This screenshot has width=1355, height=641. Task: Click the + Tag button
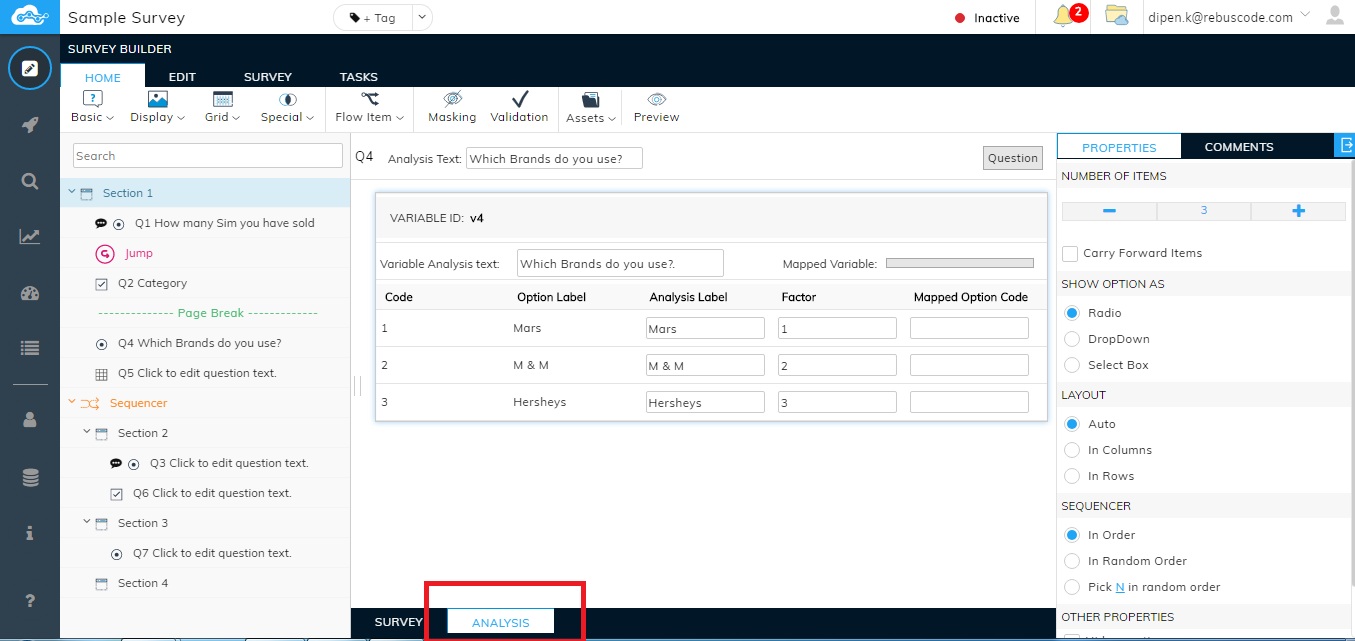(373, 18)
